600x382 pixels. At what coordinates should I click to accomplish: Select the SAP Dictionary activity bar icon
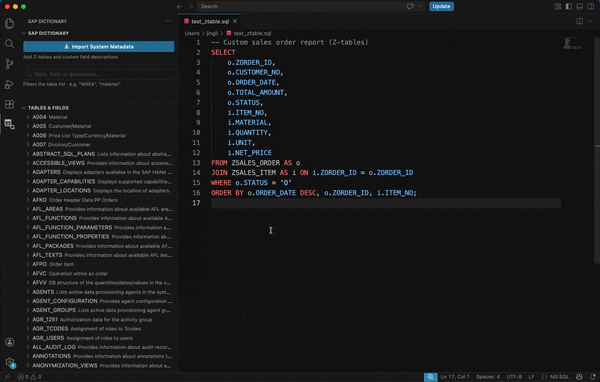(10, 124)
